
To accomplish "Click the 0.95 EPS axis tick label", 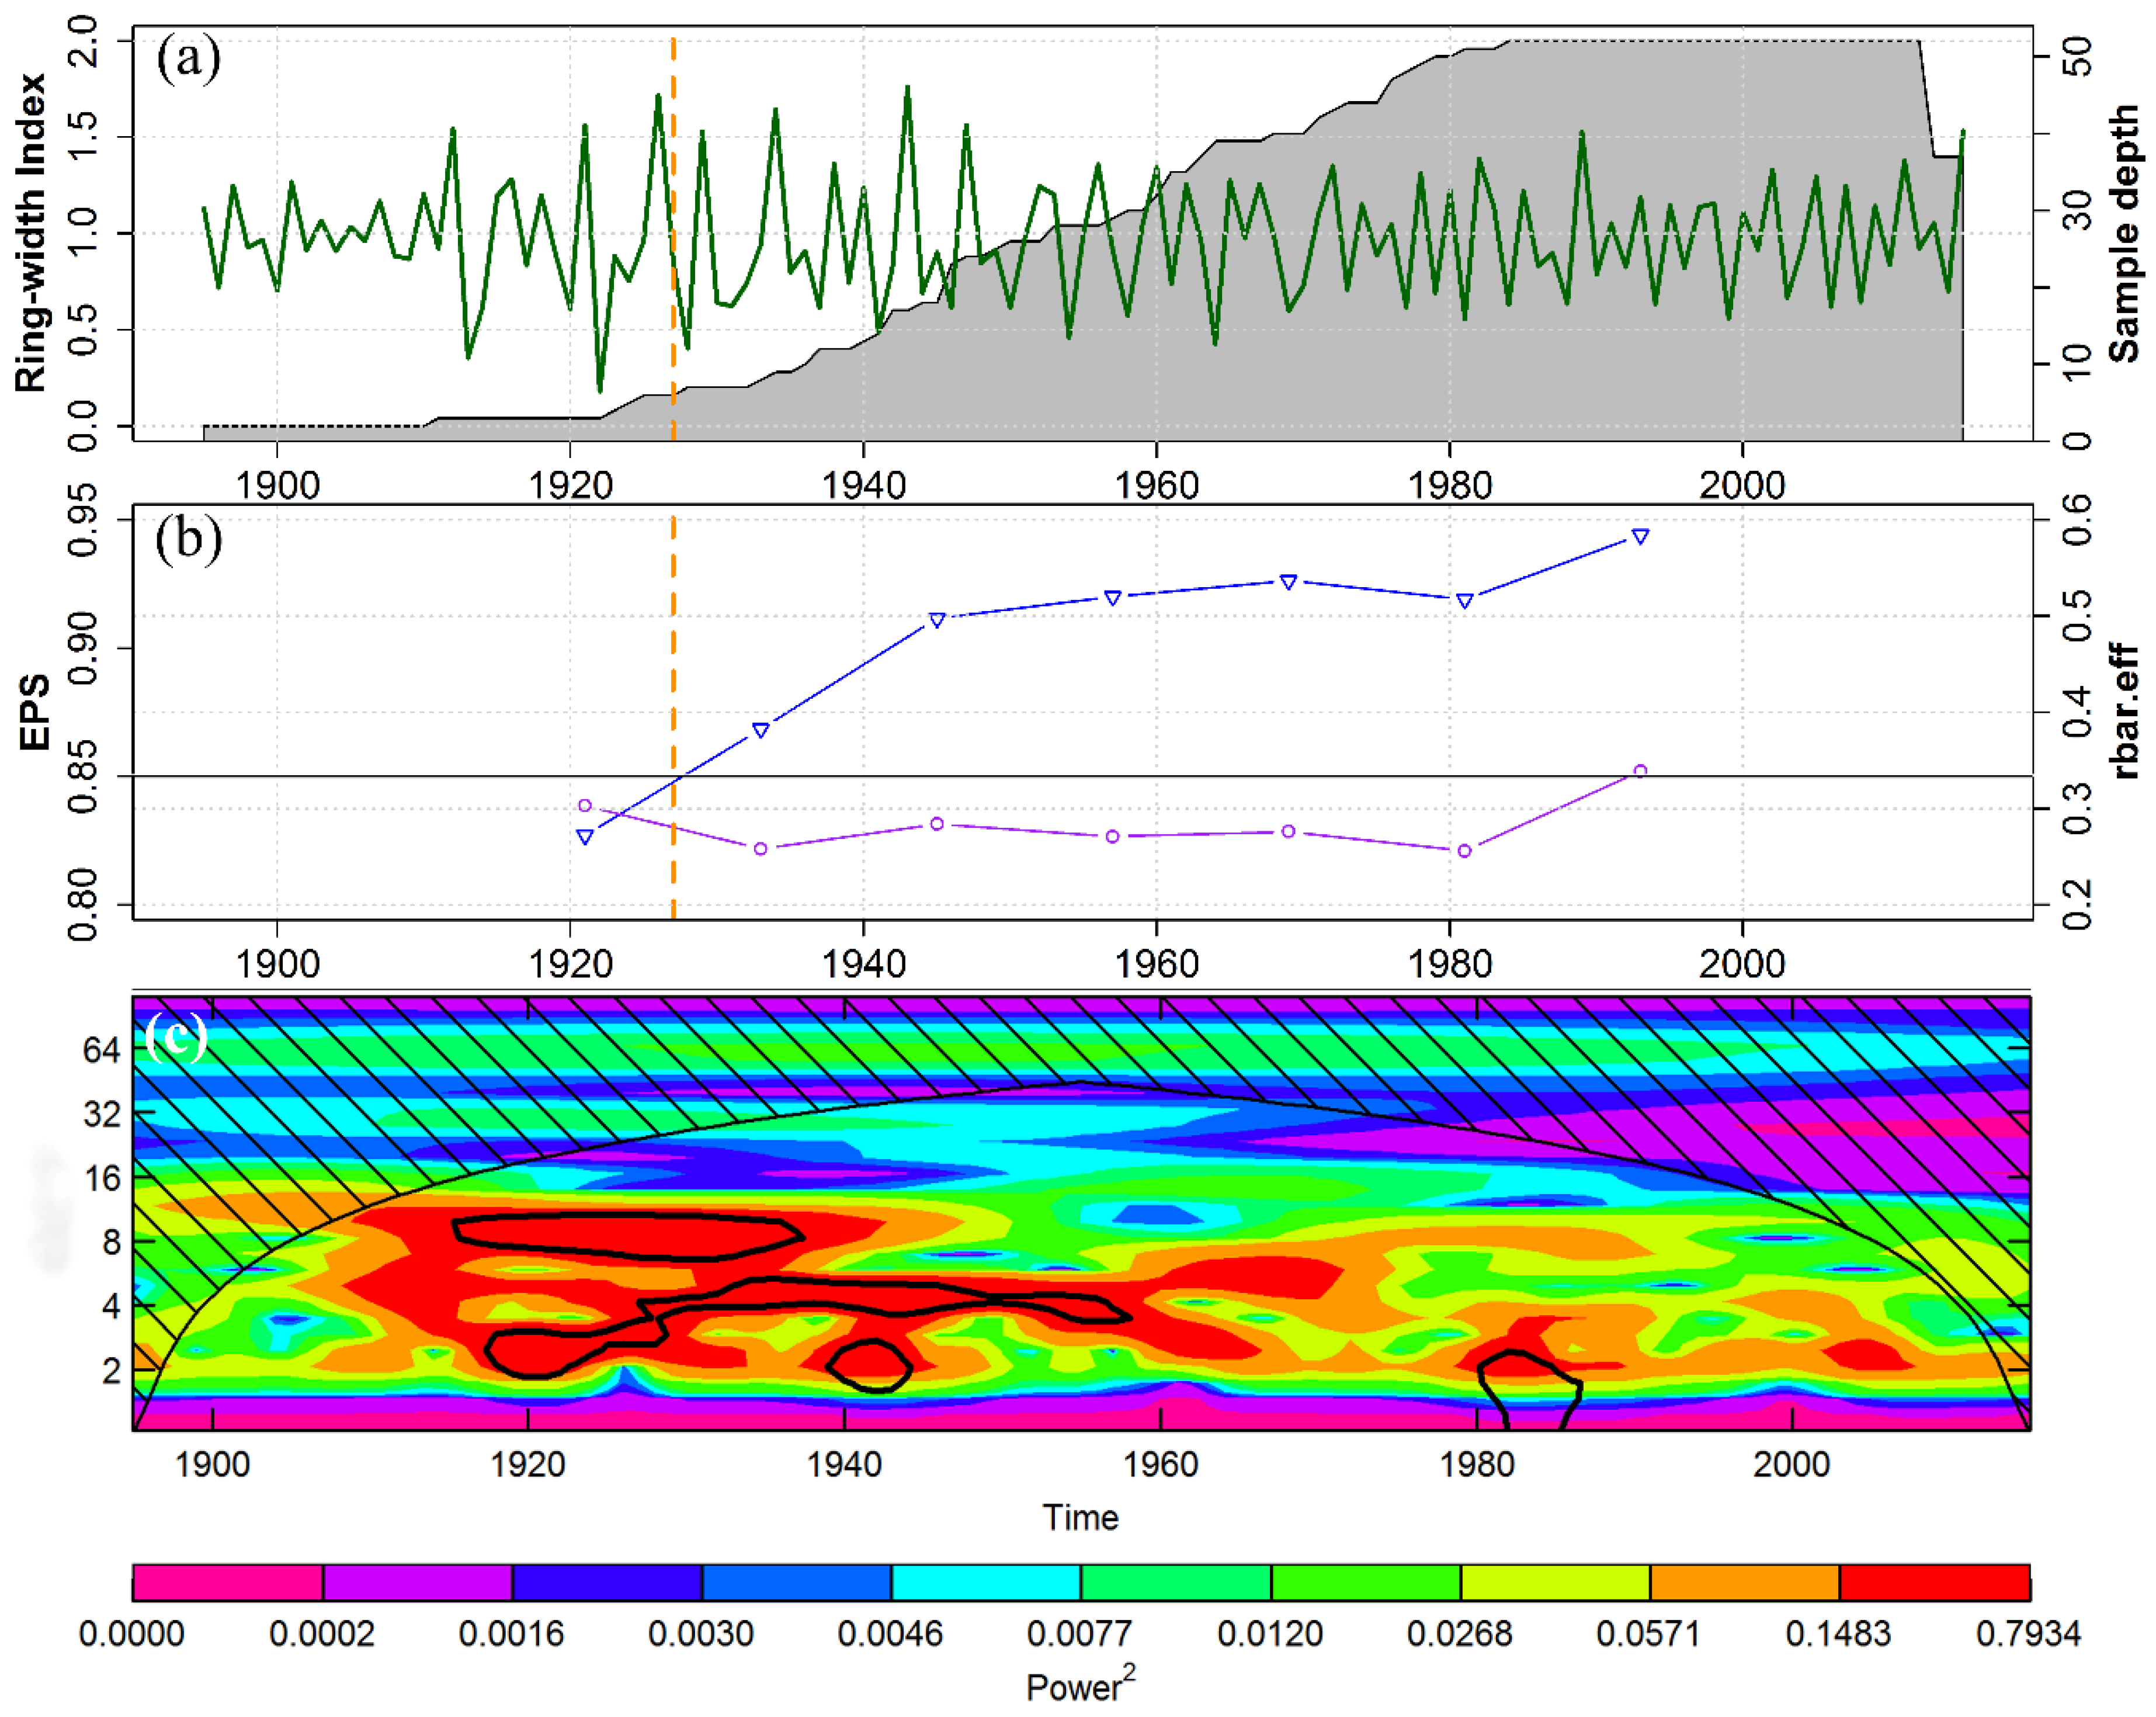I will coord(82,519).
